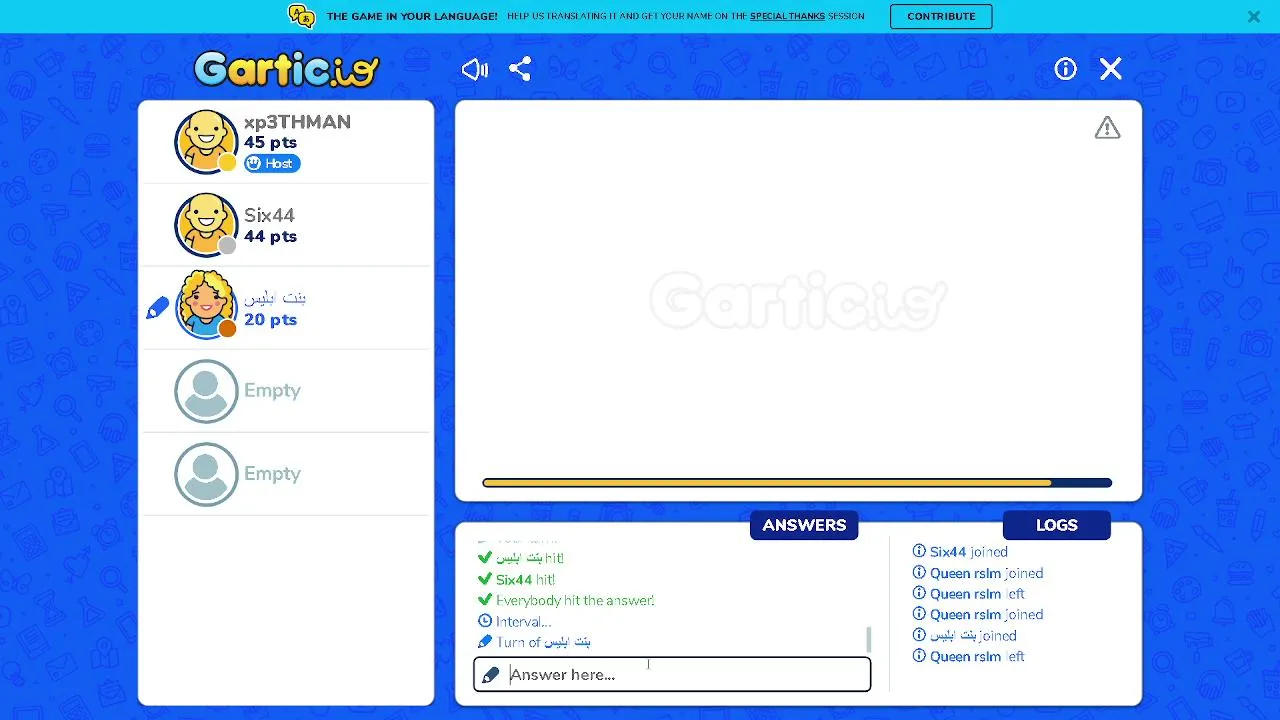
Task: Open the share room icon
Action: 520,69
